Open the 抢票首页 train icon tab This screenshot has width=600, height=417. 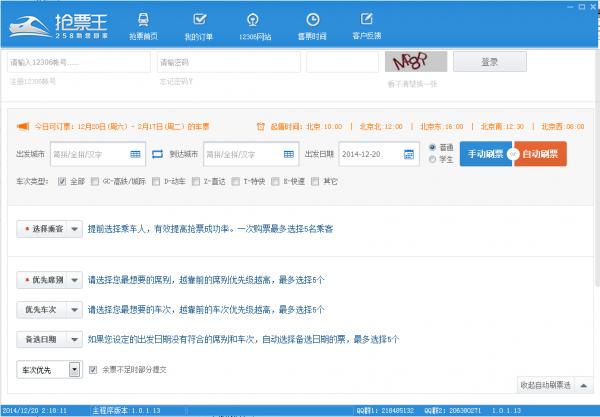[143, 20]
